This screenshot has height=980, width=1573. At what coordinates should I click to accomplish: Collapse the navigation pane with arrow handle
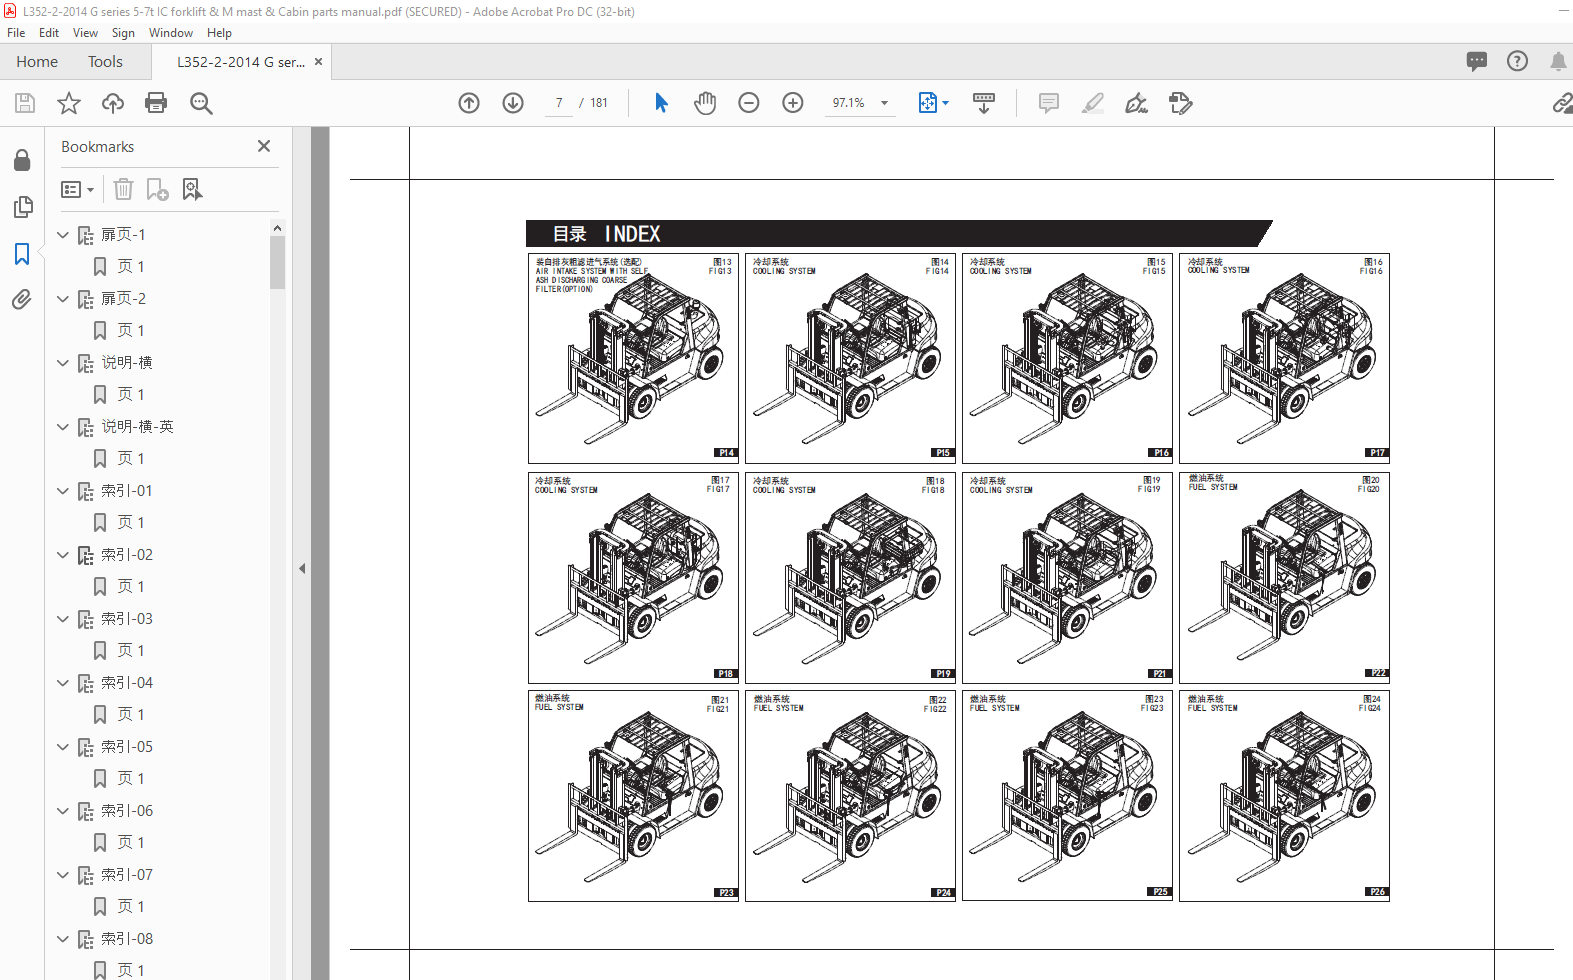(x=302, y=568)
